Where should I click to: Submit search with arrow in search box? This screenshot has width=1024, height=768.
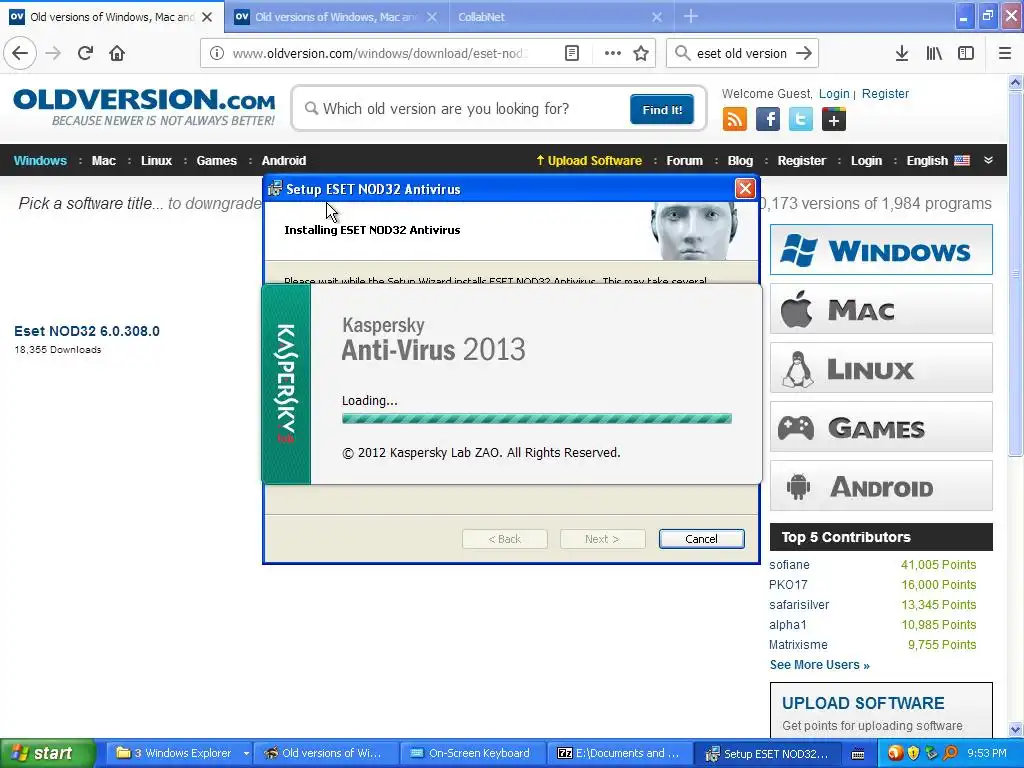804,53
